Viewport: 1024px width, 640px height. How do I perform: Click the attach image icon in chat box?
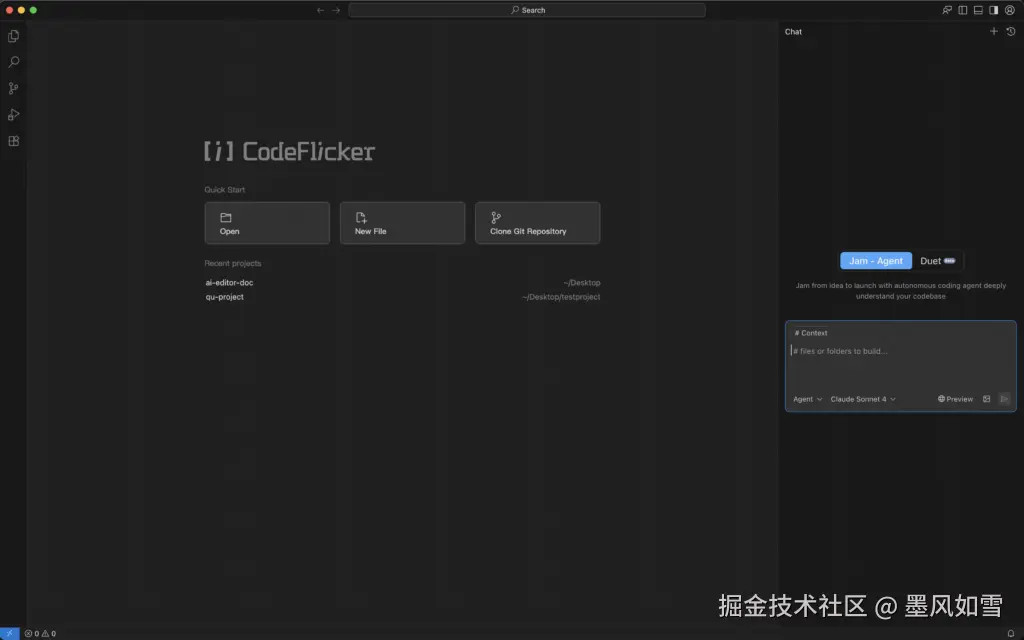tap(986, 399)
